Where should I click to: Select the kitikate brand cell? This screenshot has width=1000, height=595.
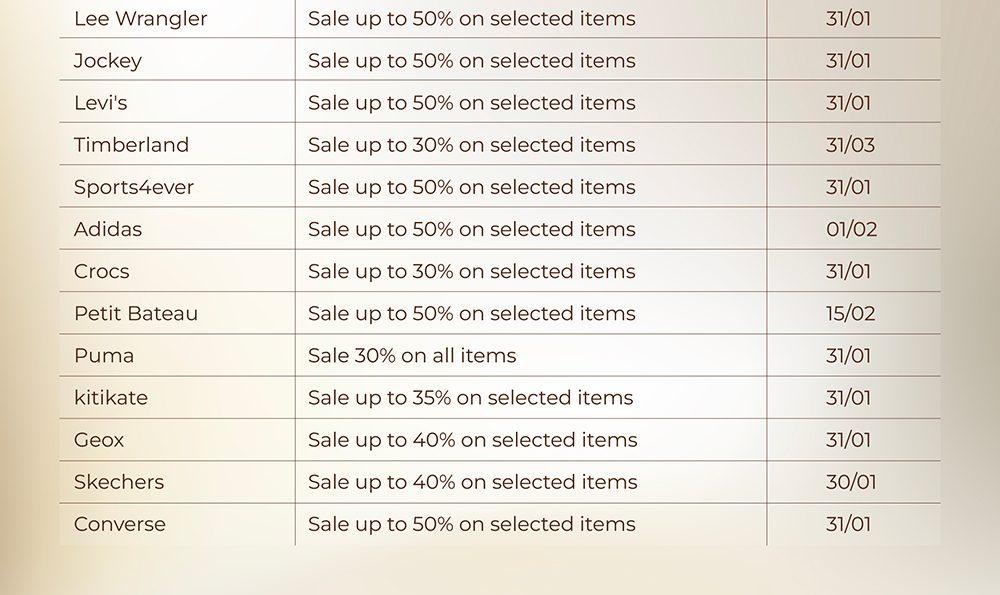(x=111, y=397)
